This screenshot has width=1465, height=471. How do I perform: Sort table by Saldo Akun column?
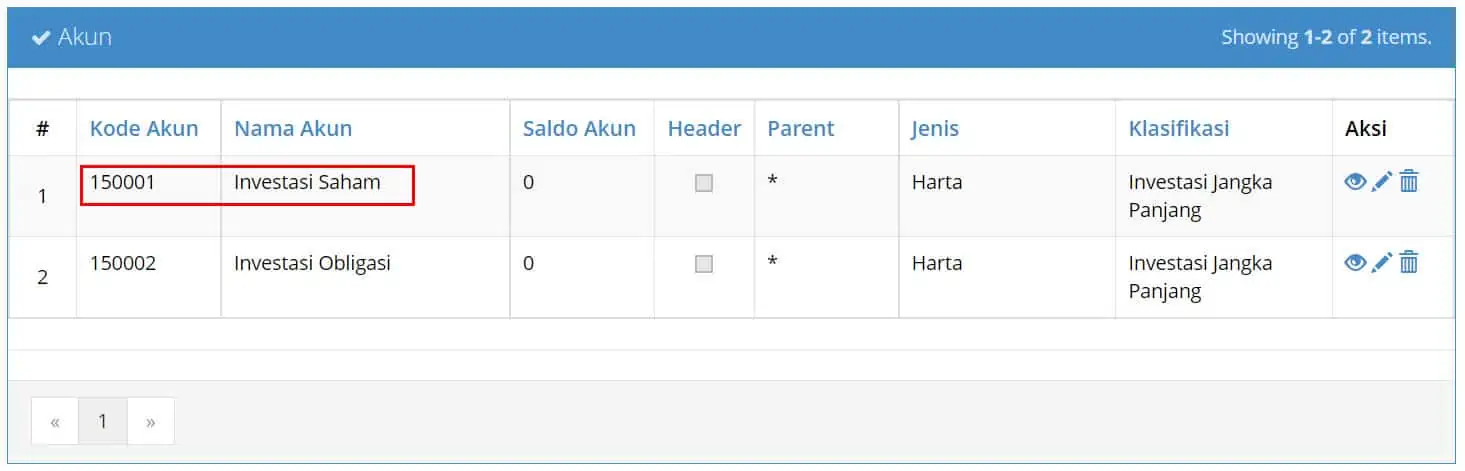[579, 129]
